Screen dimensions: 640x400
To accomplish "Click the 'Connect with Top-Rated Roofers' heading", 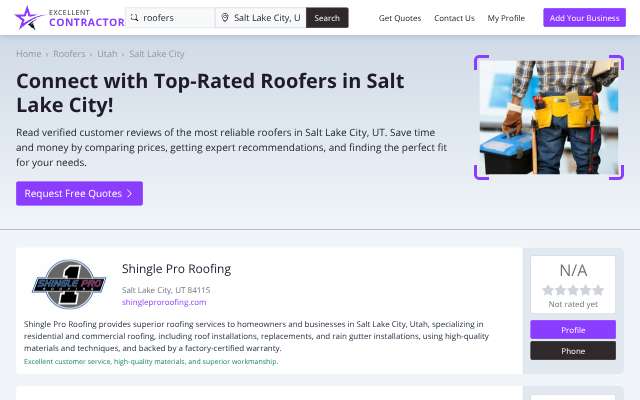I will (x=210, y=93).
